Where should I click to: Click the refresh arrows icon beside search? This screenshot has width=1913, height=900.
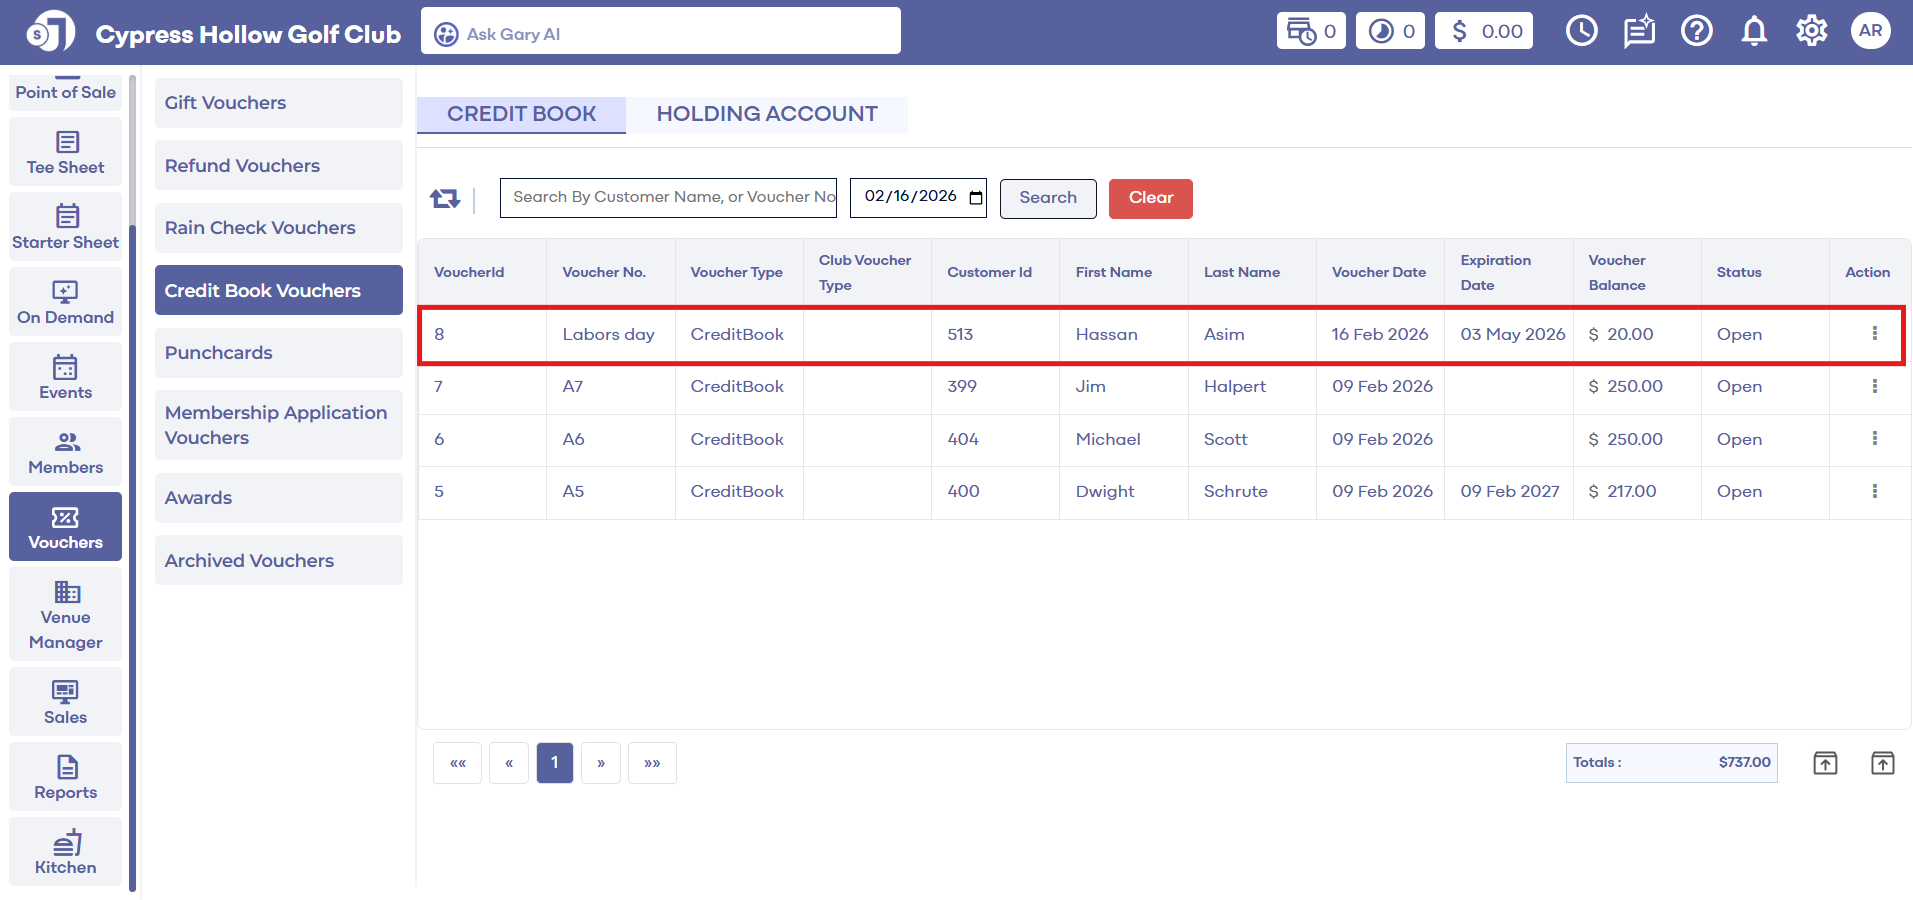445,199
